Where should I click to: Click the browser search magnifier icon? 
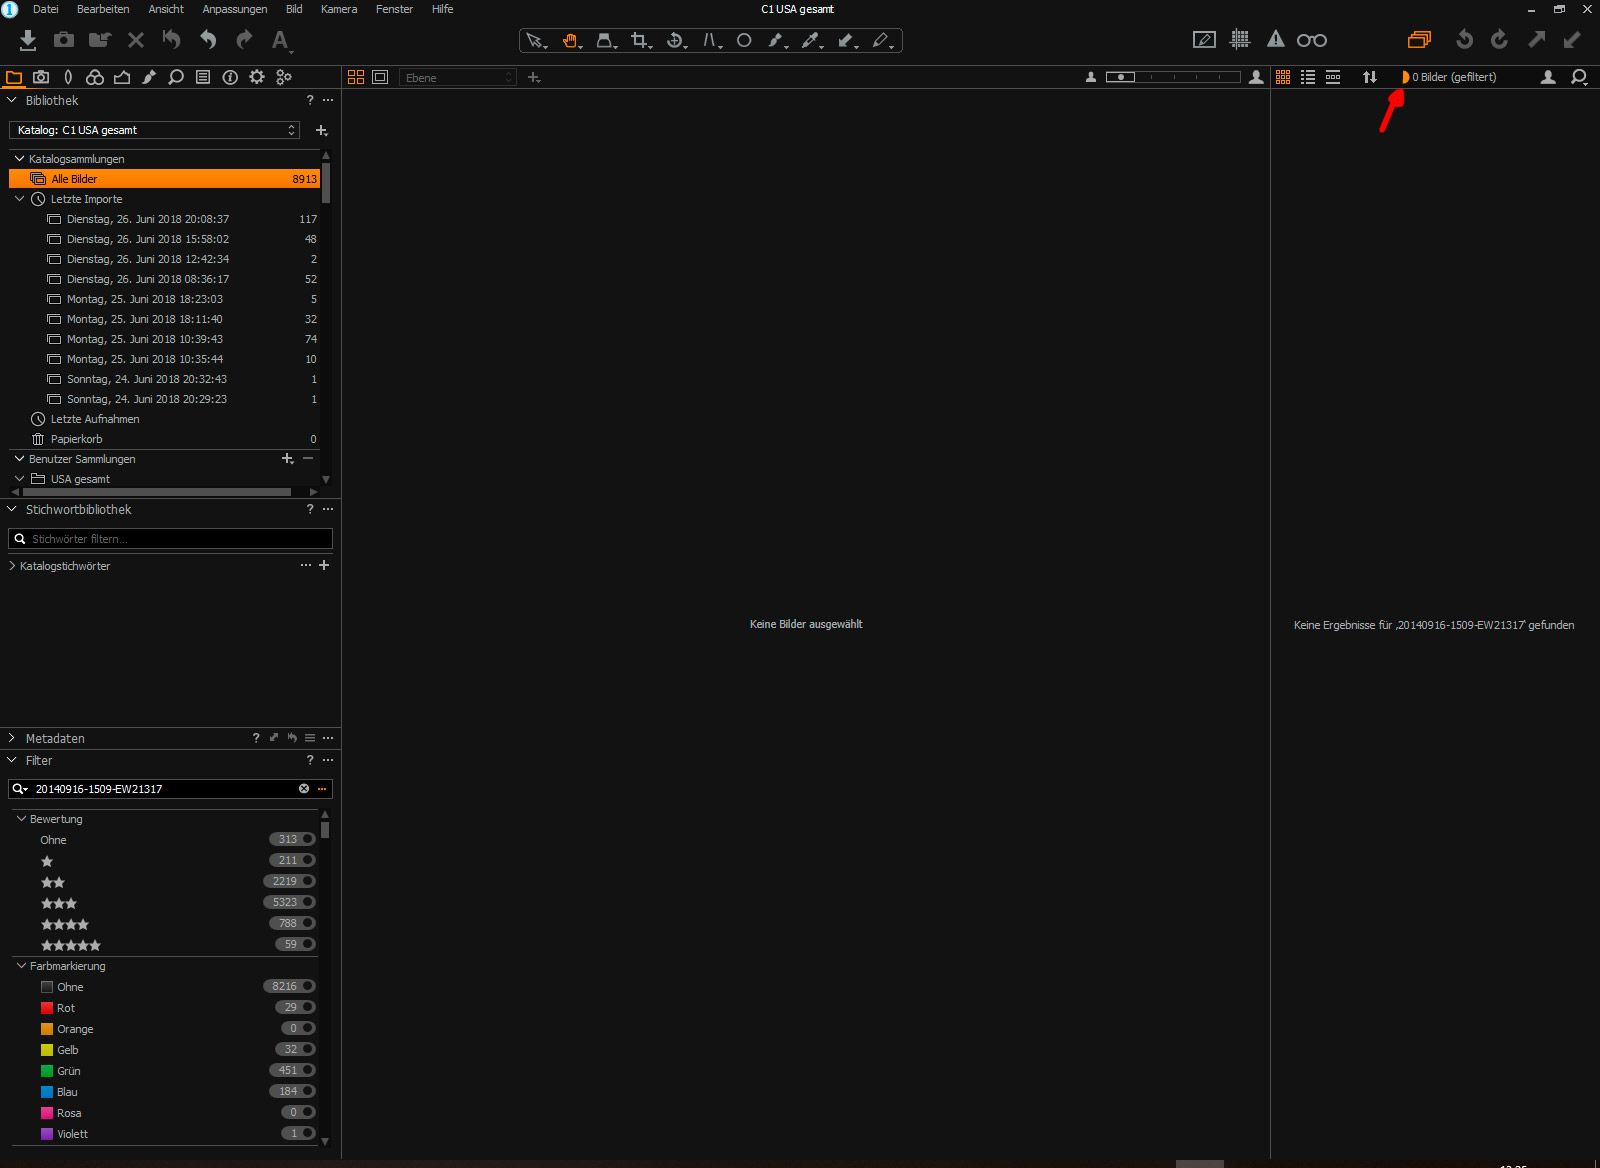[1579, 77]
